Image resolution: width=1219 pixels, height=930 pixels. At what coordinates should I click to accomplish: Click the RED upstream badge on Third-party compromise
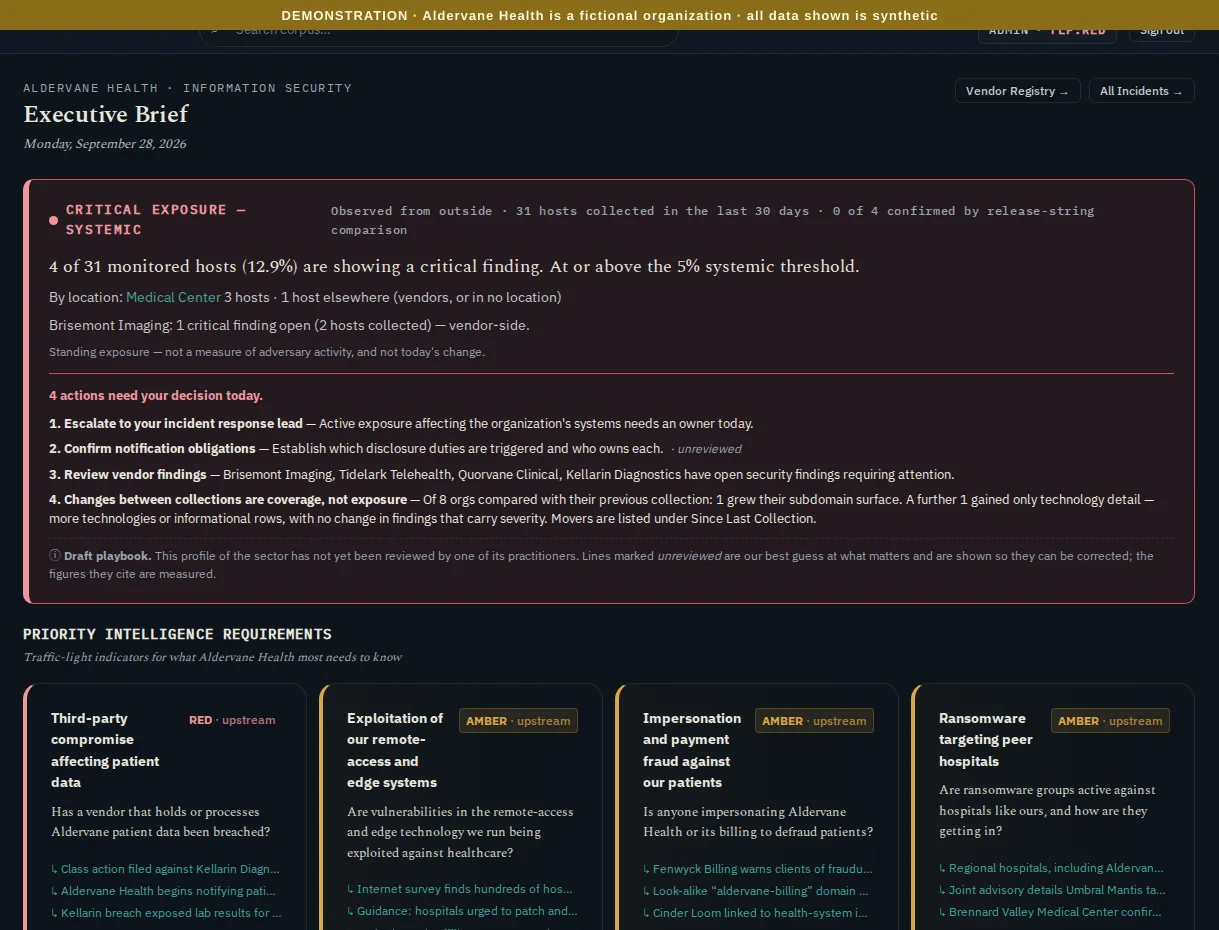232,720
